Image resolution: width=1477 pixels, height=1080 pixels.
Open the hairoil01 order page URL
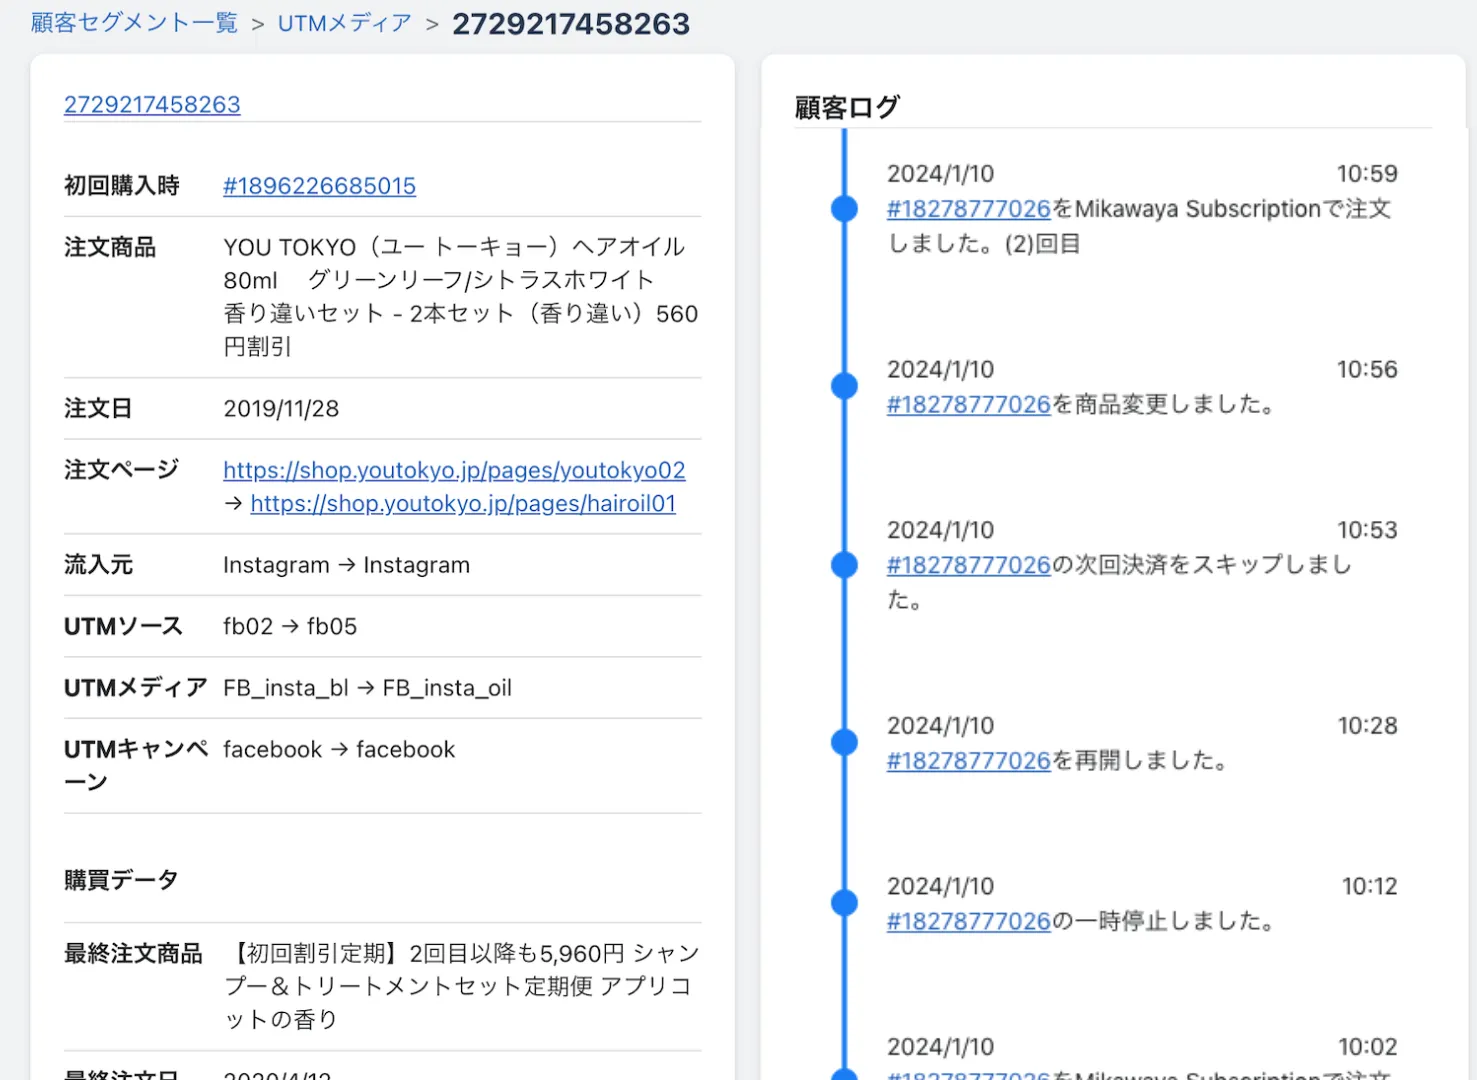(x=463, y=503)
